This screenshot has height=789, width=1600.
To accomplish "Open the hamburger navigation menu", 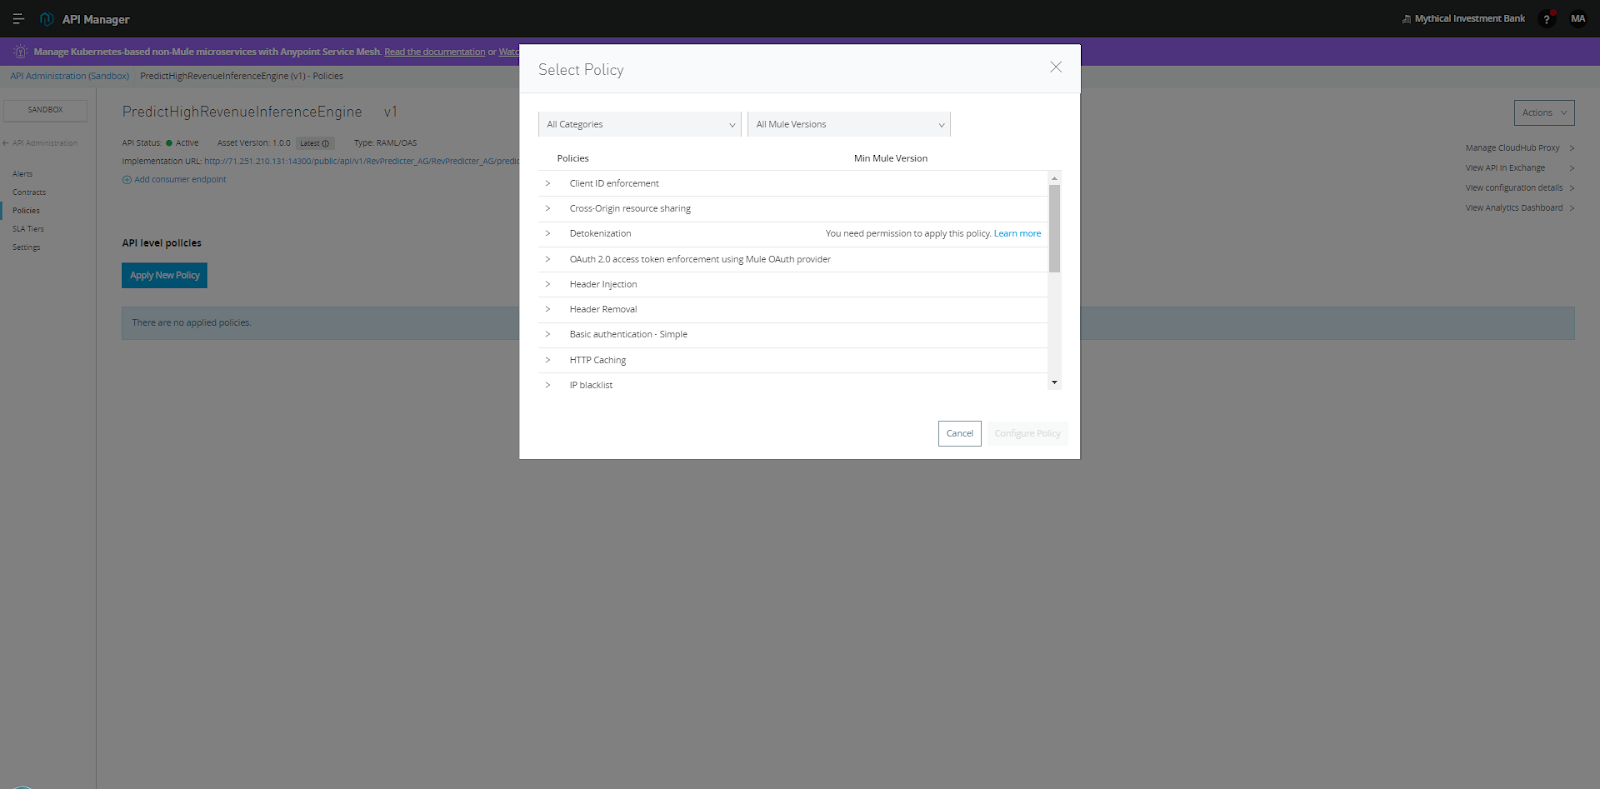I will tap(18, 19).
